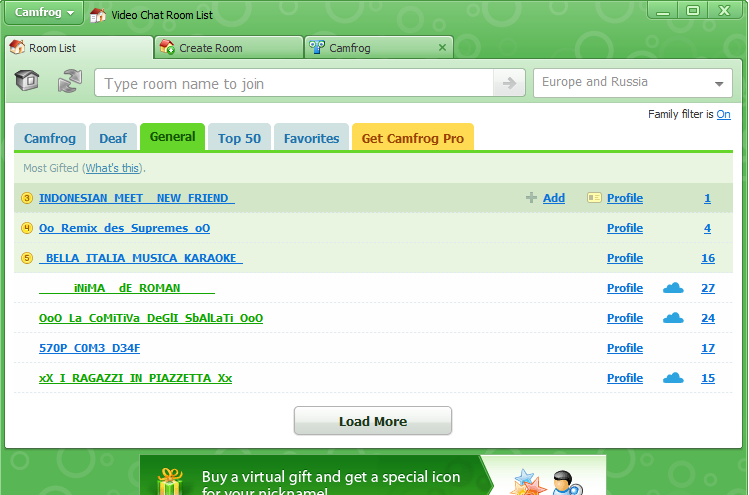Image resolution: width=749 pixels, height=495 pixels.
Task: Click the rank 3 gift badge icon
Action: coord(27,198)
